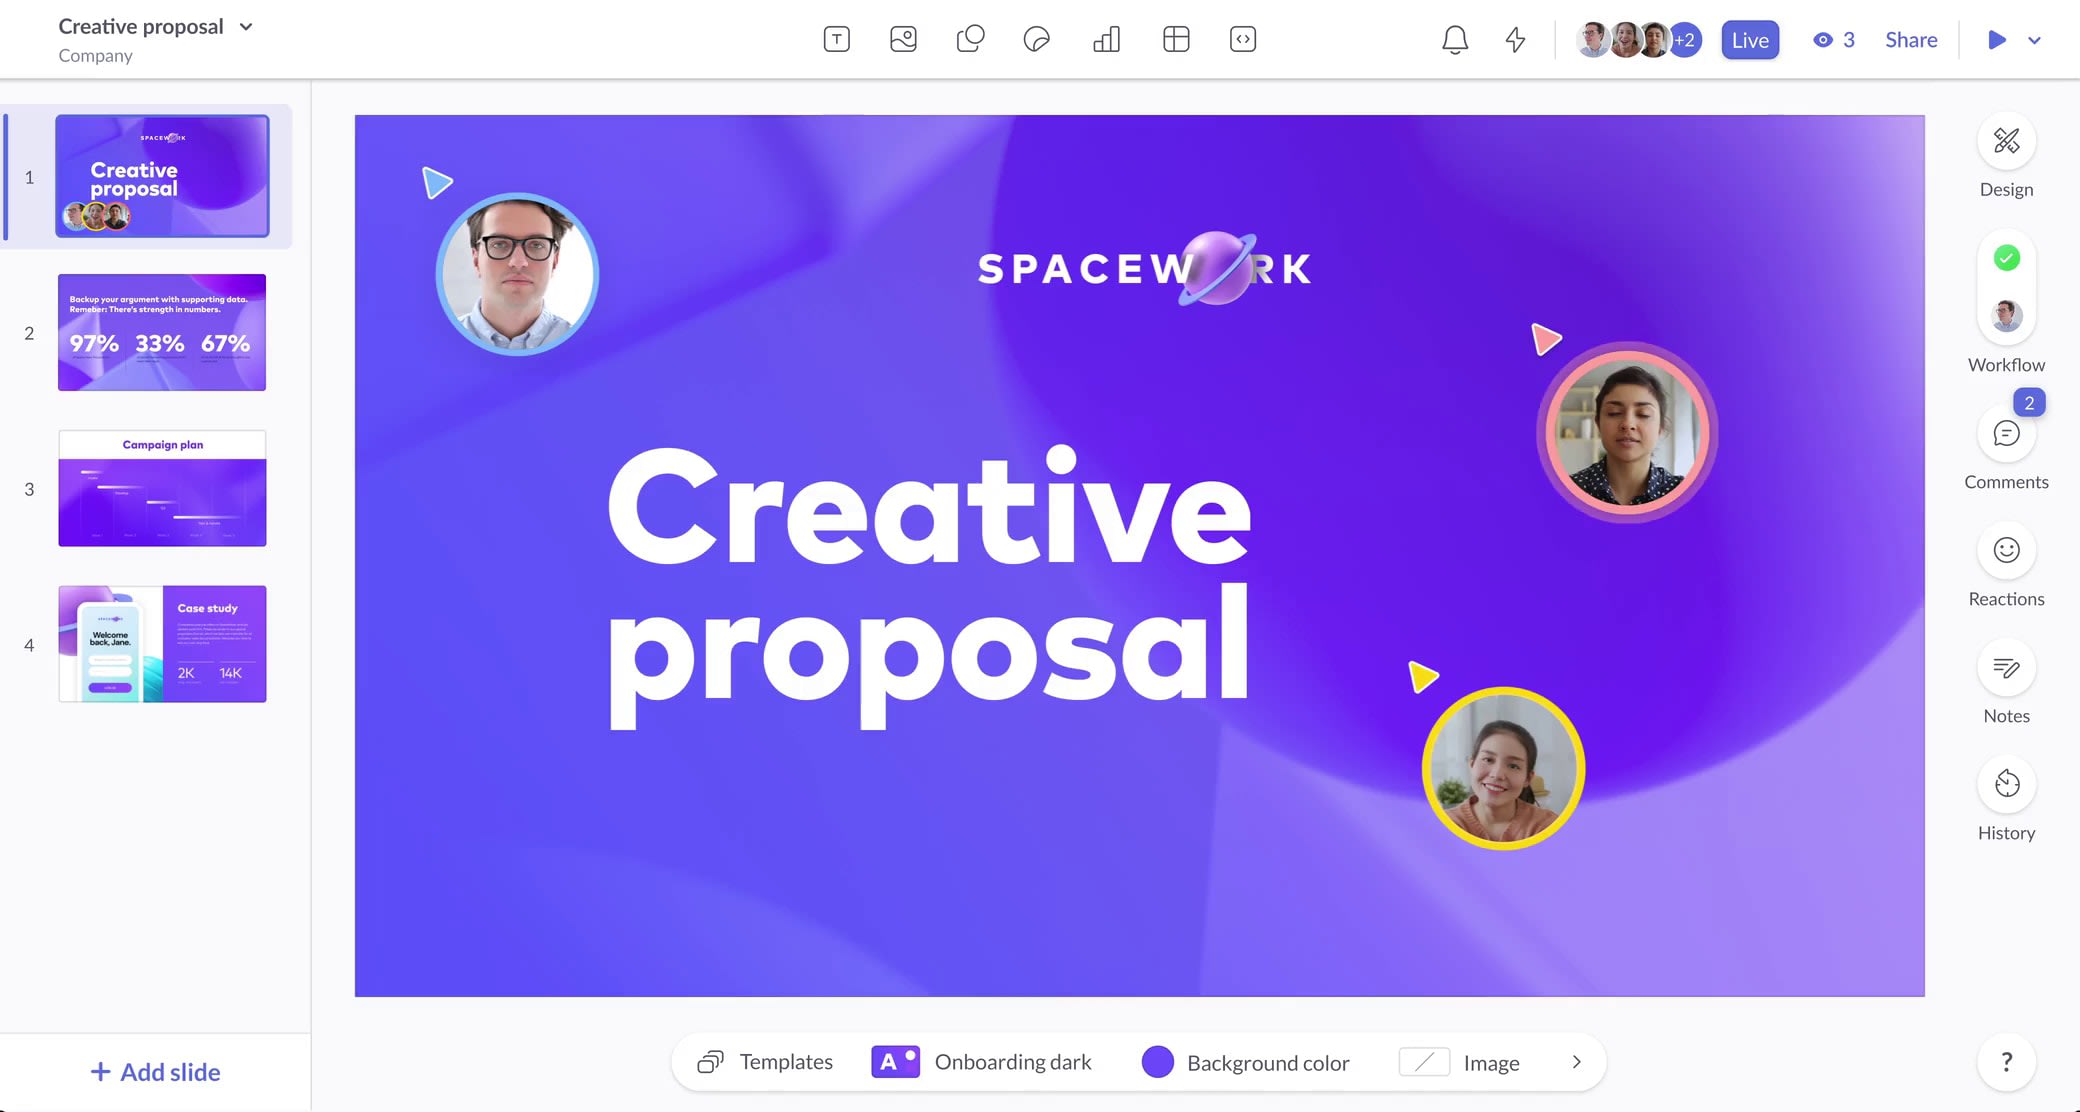Select the Background color swatch

click(x=1157, y=1061)
